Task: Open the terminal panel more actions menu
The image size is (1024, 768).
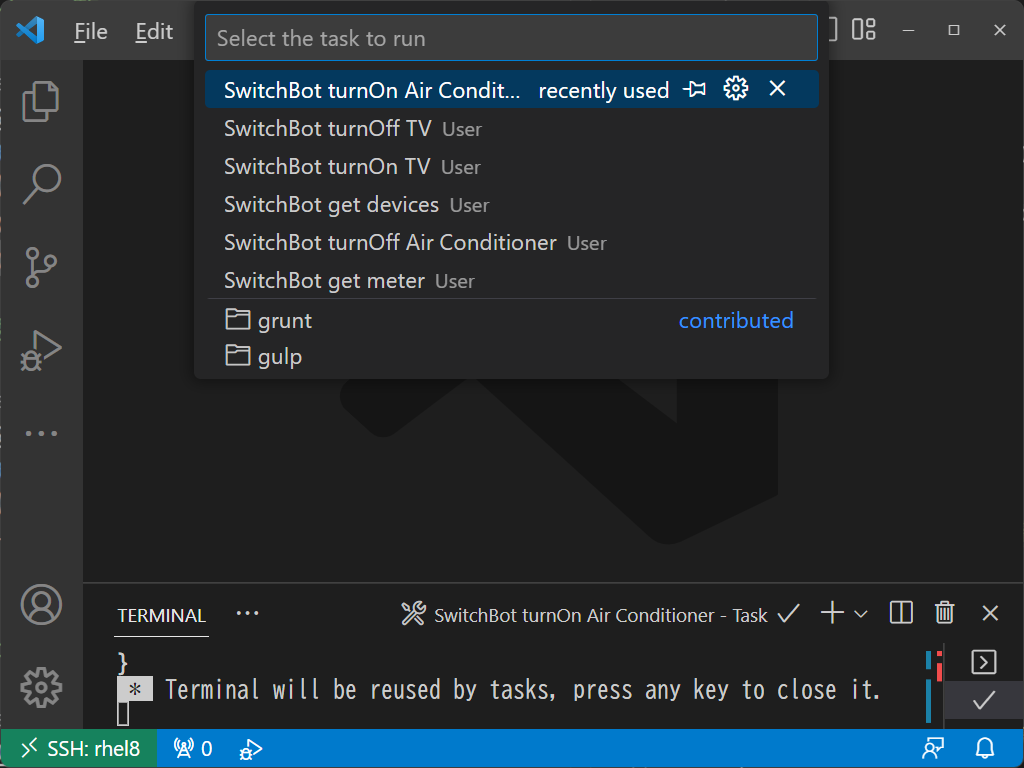Action: coord(247,613)
